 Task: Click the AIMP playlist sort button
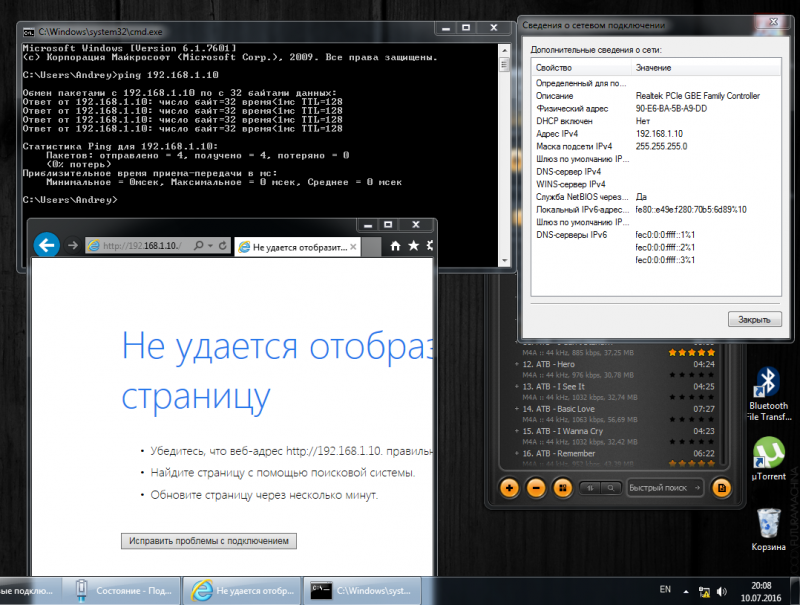tap(591, 488)
